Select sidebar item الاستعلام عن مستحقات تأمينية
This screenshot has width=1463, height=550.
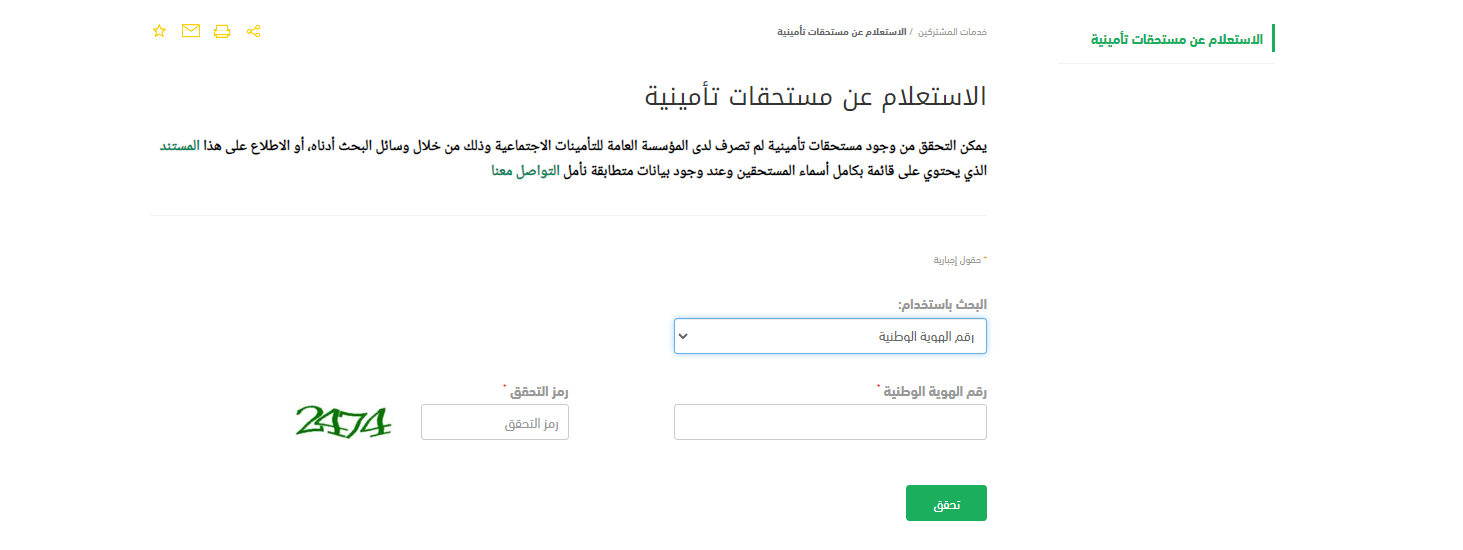[x=1176, y=40]
